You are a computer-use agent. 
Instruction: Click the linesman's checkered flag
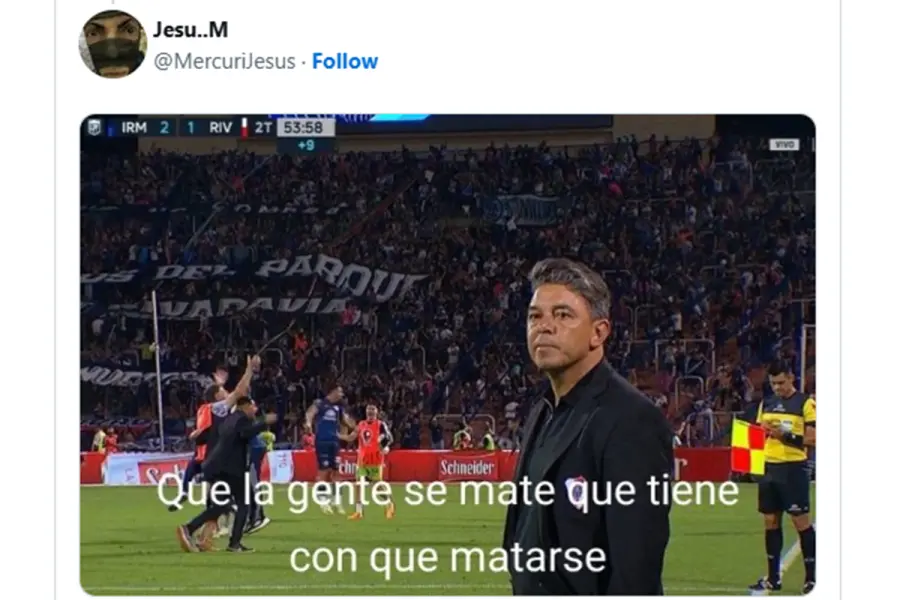click(x=748, y=447)
